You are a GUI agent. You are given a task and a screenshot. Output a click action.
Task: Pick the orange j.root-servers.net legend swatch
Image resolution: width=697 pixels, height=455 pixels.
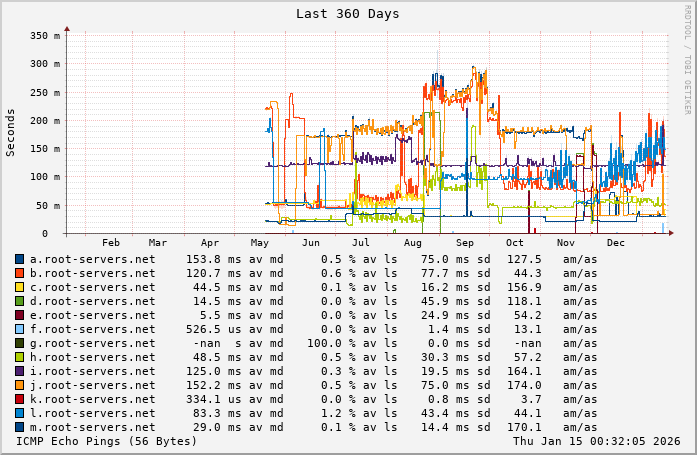(x=20, y=385)
